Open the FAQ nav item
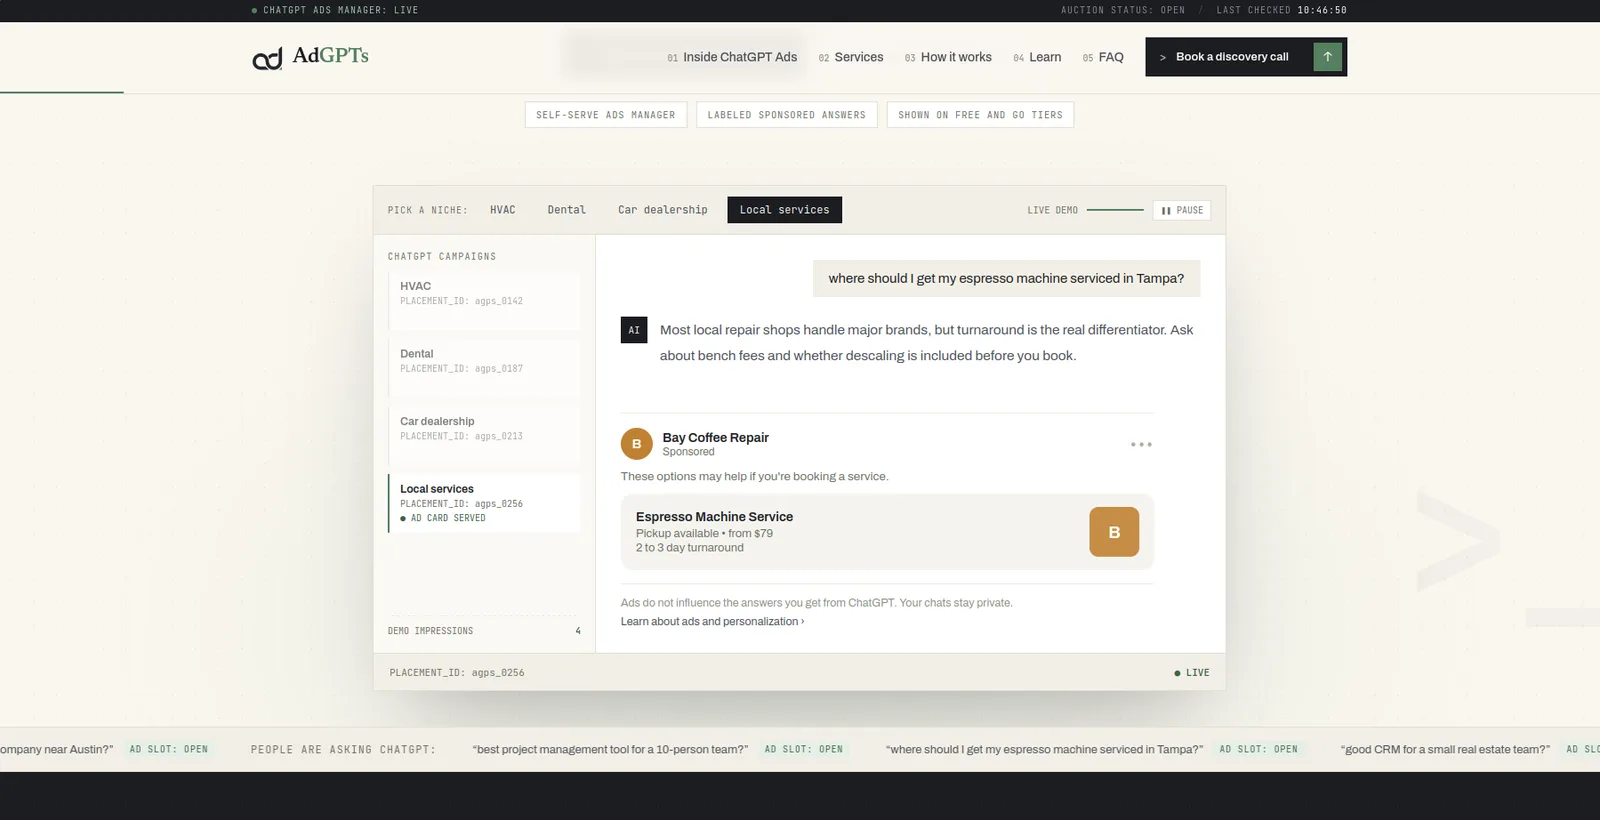 [1103, 57]
